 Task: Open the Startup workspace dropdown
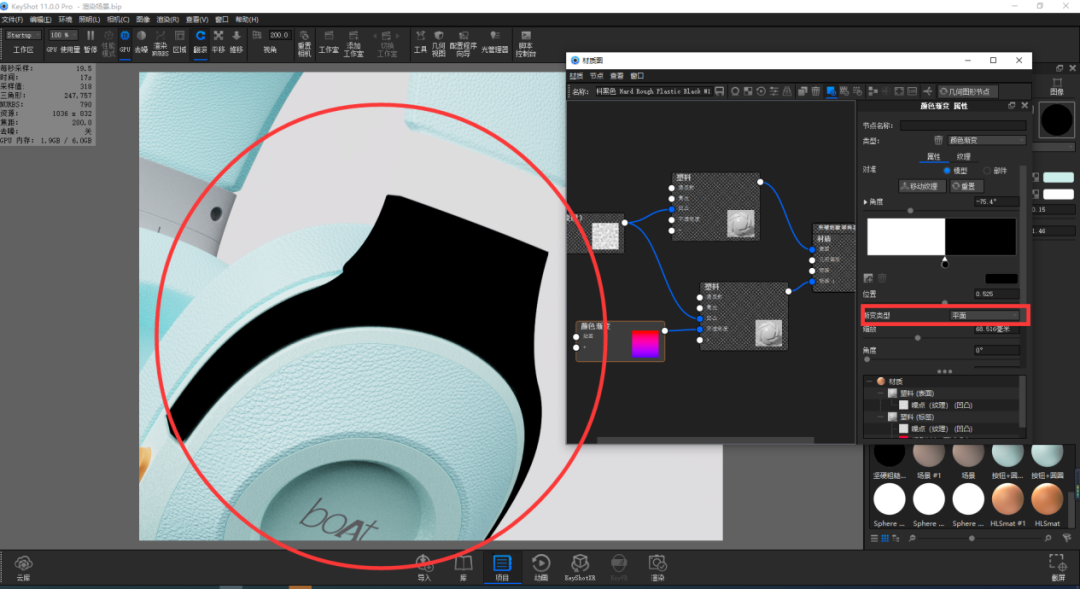pyautogui.click(x=23, y=34)
